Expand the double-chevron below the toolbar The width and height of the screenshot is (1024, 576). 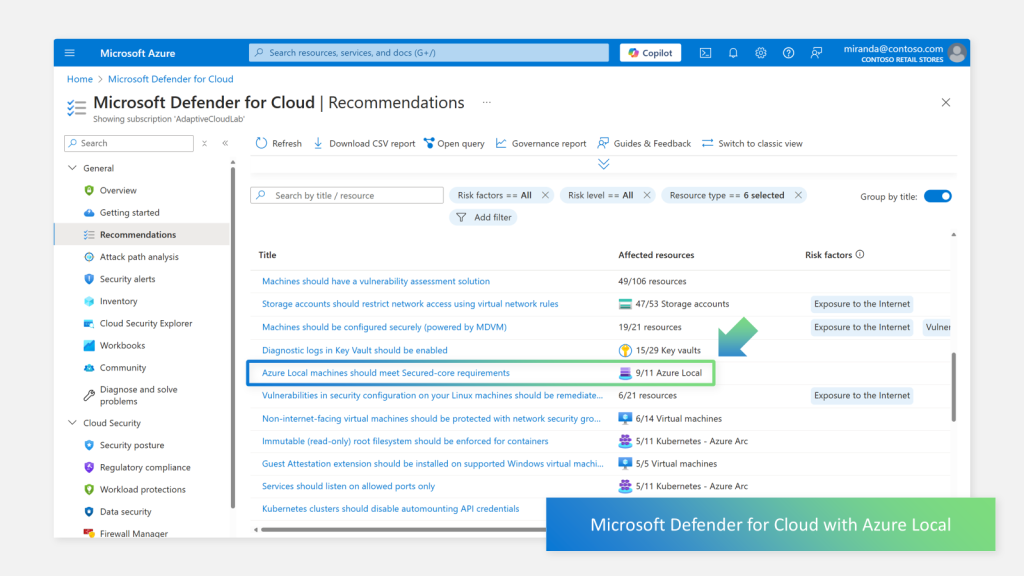pos(603,164)
